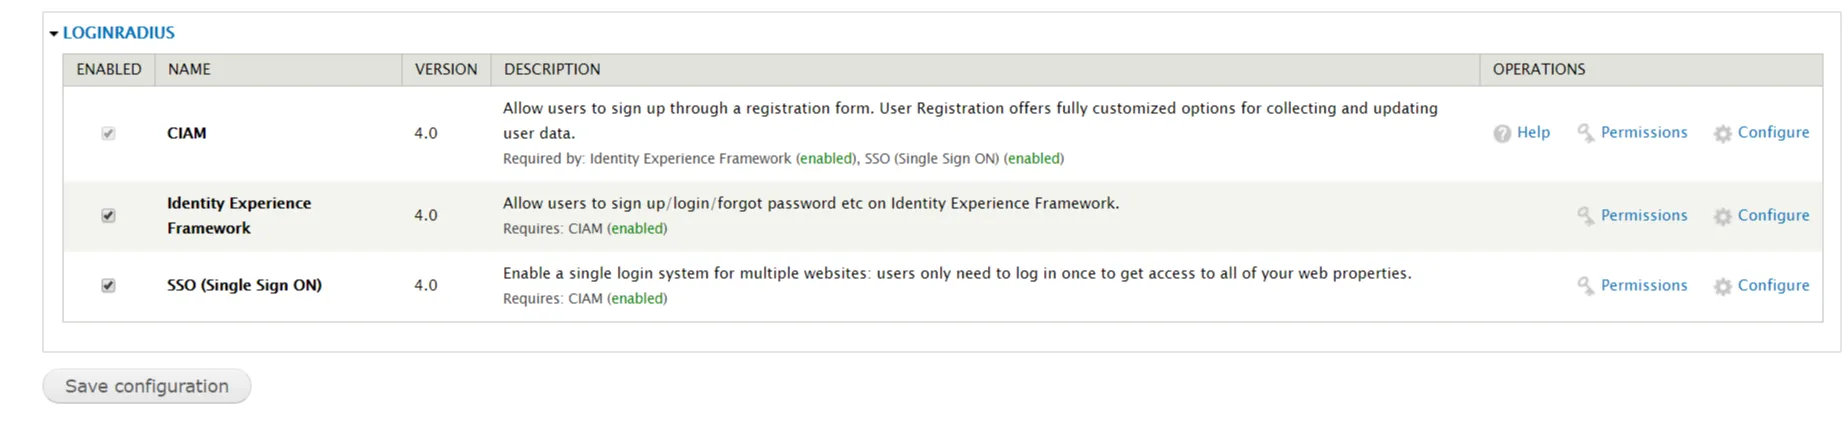
Task: Click the LOGINRADIUS fieldset title
Action: click(118, 33)
